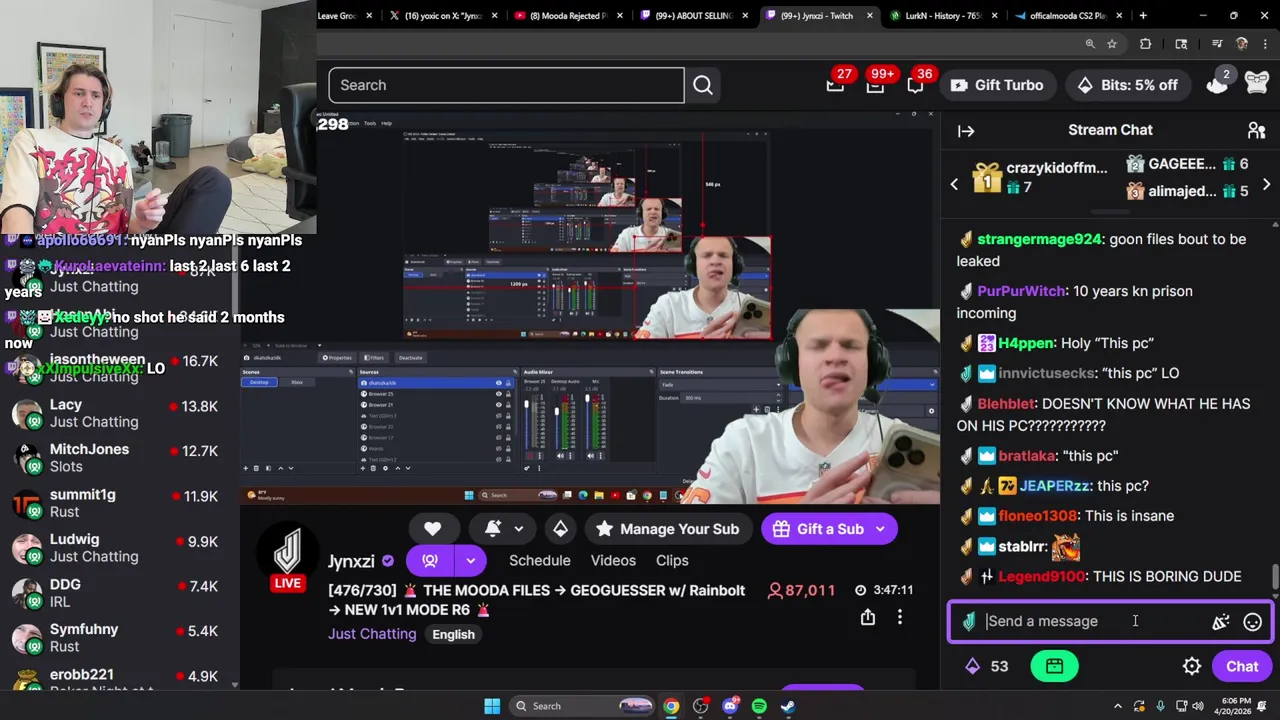Click into the Twitch Search field
Image resolution: width=1280 pixels, height=720 pixels.
tap(506, 85)
